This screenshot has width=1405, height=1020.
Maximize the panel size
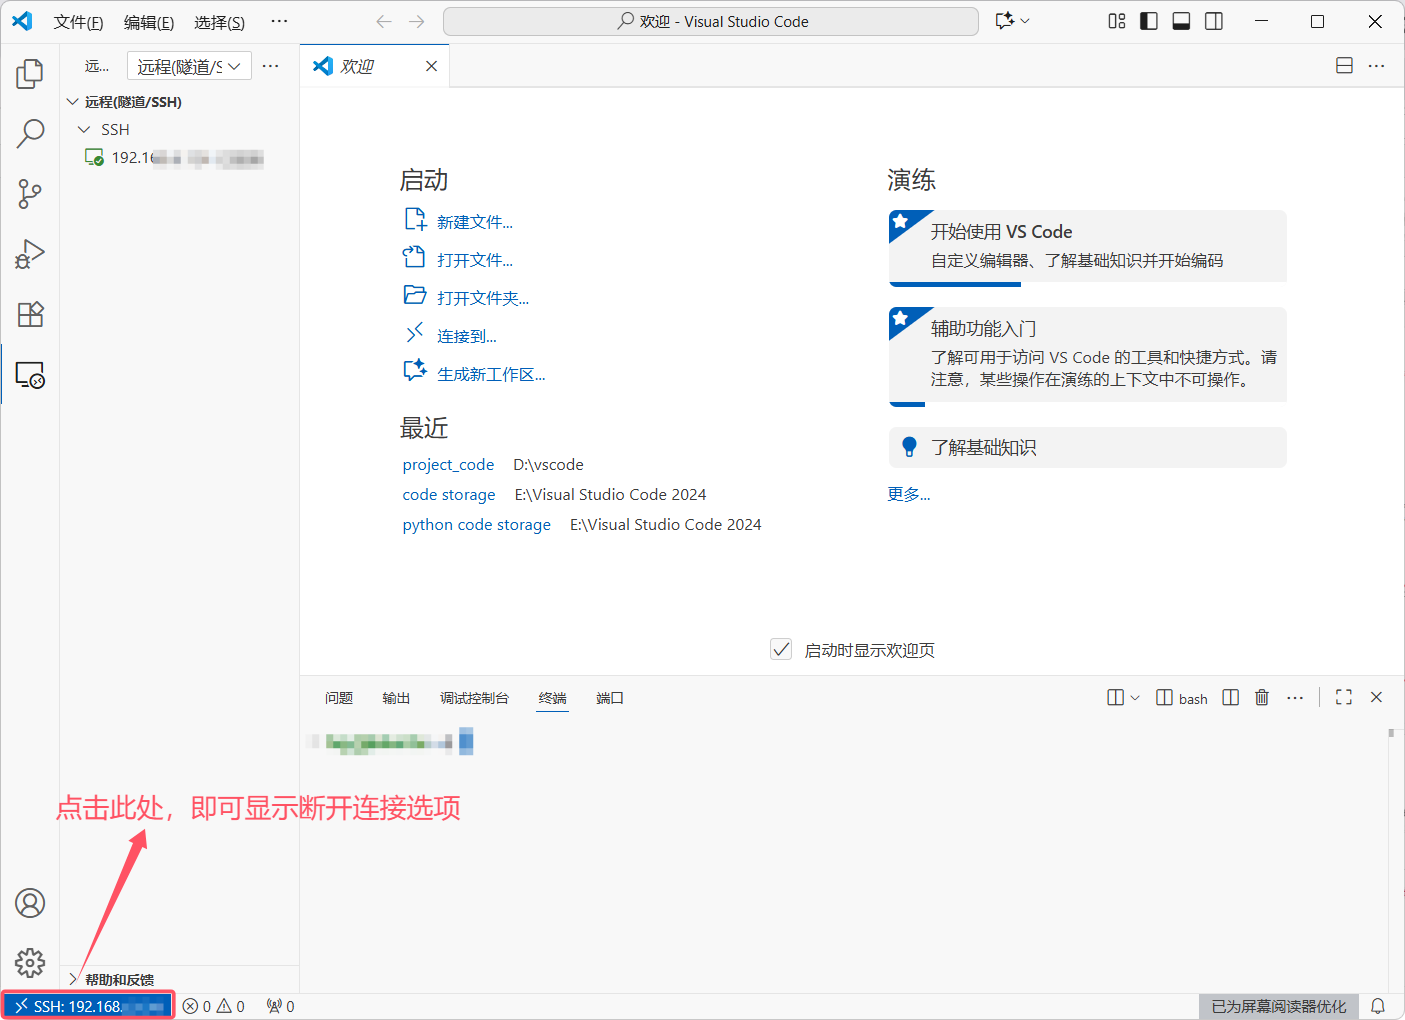1343,697
